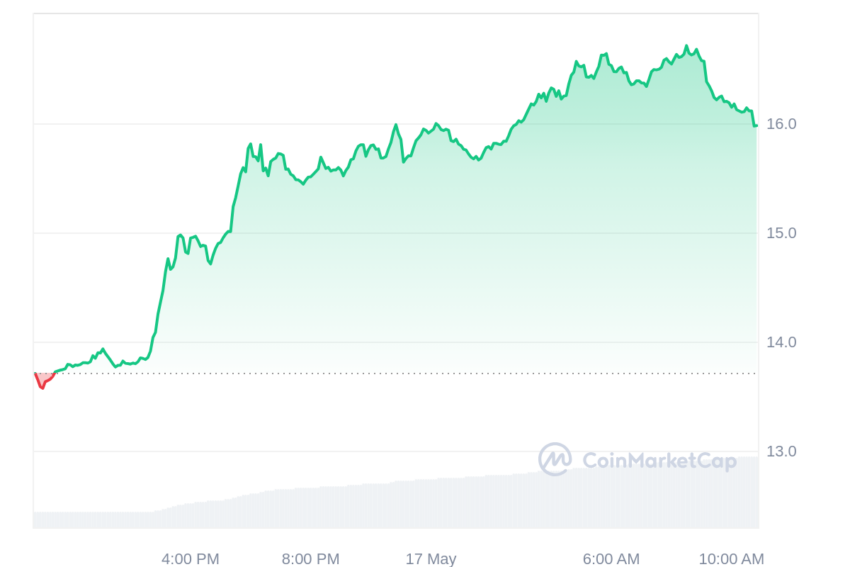The height and width of the screenshot is (567, 850).
Task: Click the CoinMarketCap logo icon watermark
Action: click(x=555, y=459)
